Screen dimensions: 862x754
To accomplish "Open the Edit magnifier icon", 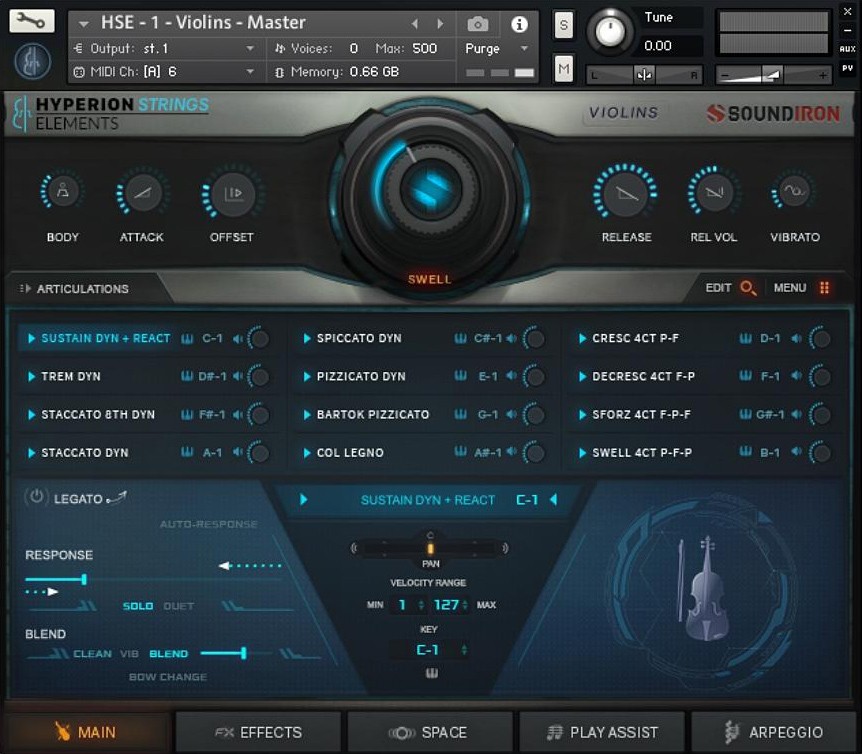I will coord(748,287).
